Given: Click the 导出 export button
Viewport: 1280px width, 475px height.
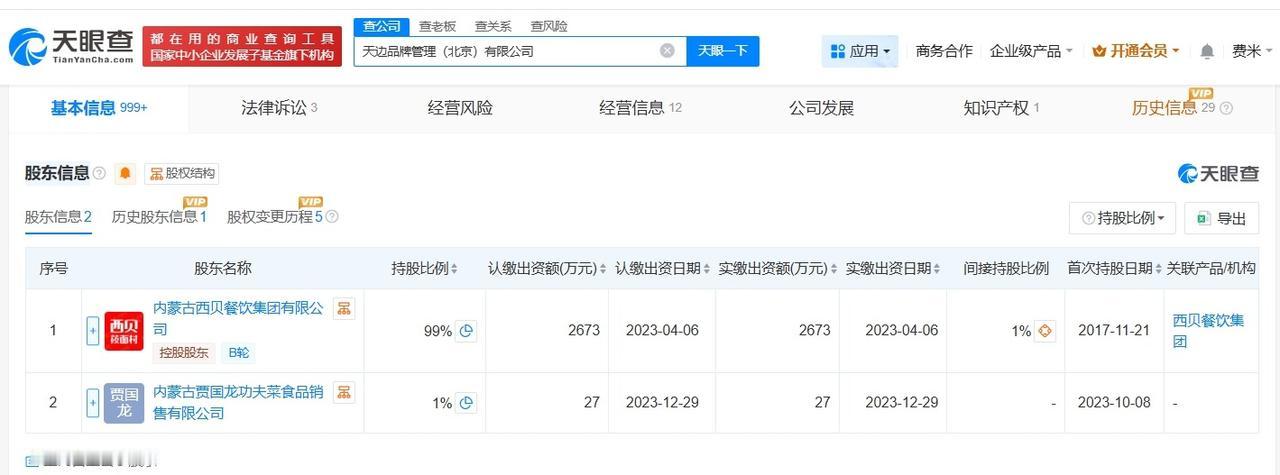Looking at the screenshot, I should [1221, 218].
